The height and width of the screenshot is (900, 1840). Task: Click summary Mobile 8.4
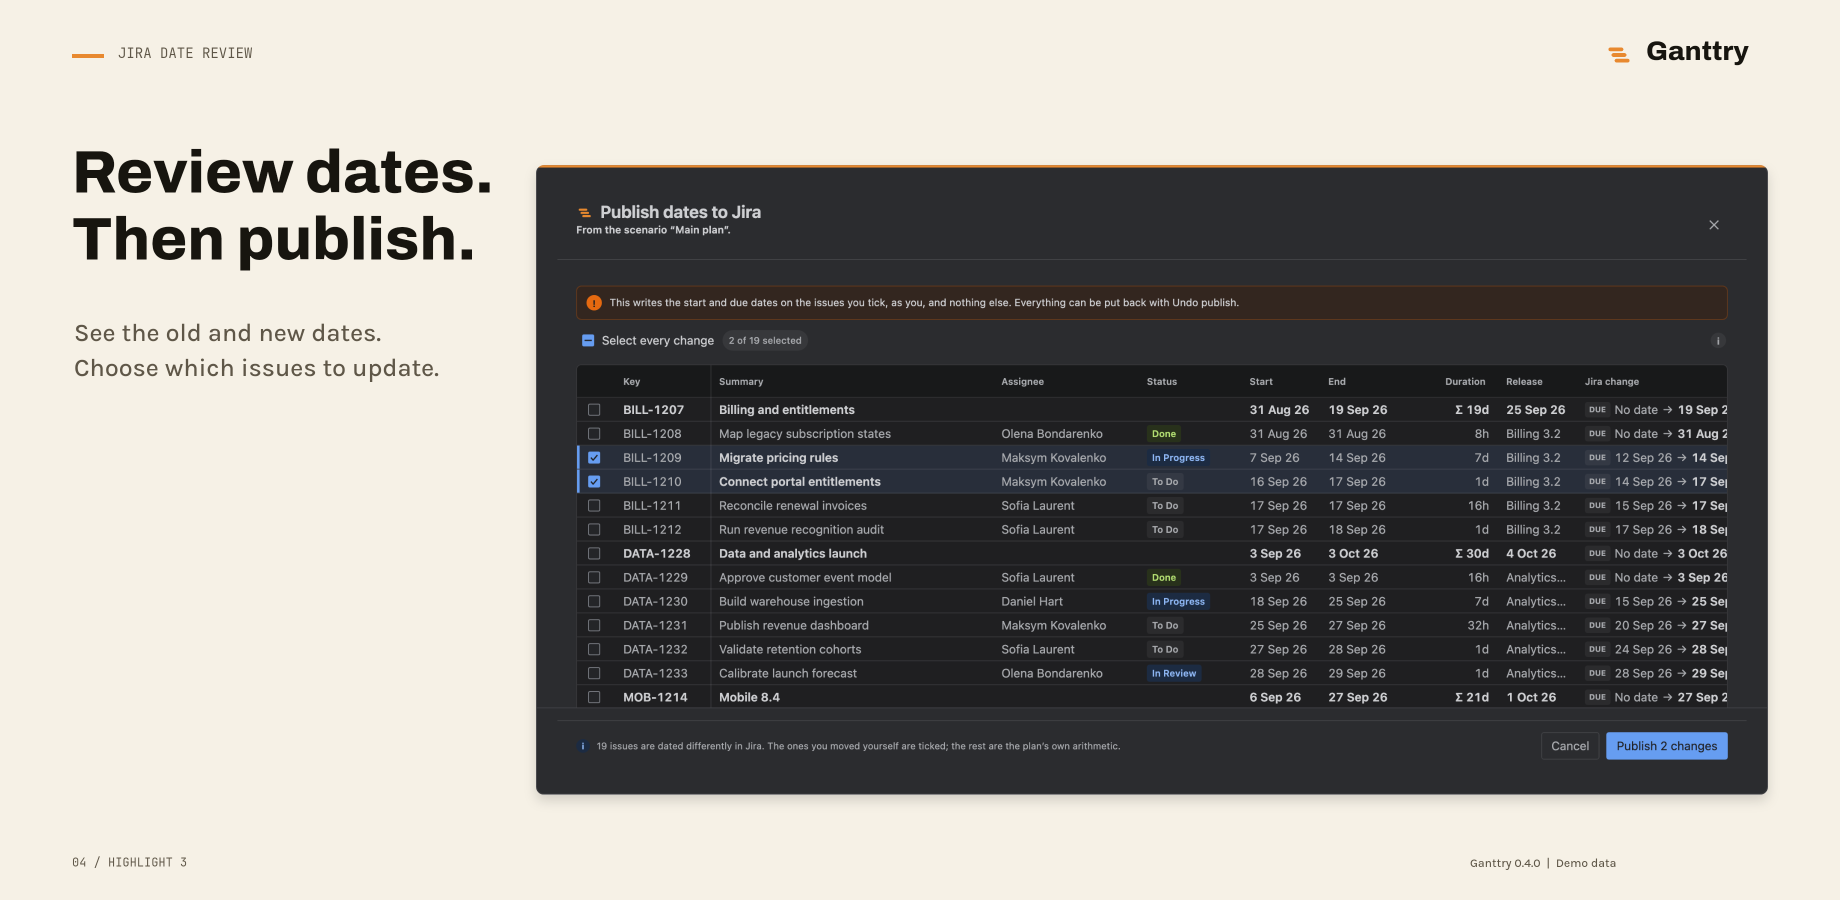tap(749, 698)
